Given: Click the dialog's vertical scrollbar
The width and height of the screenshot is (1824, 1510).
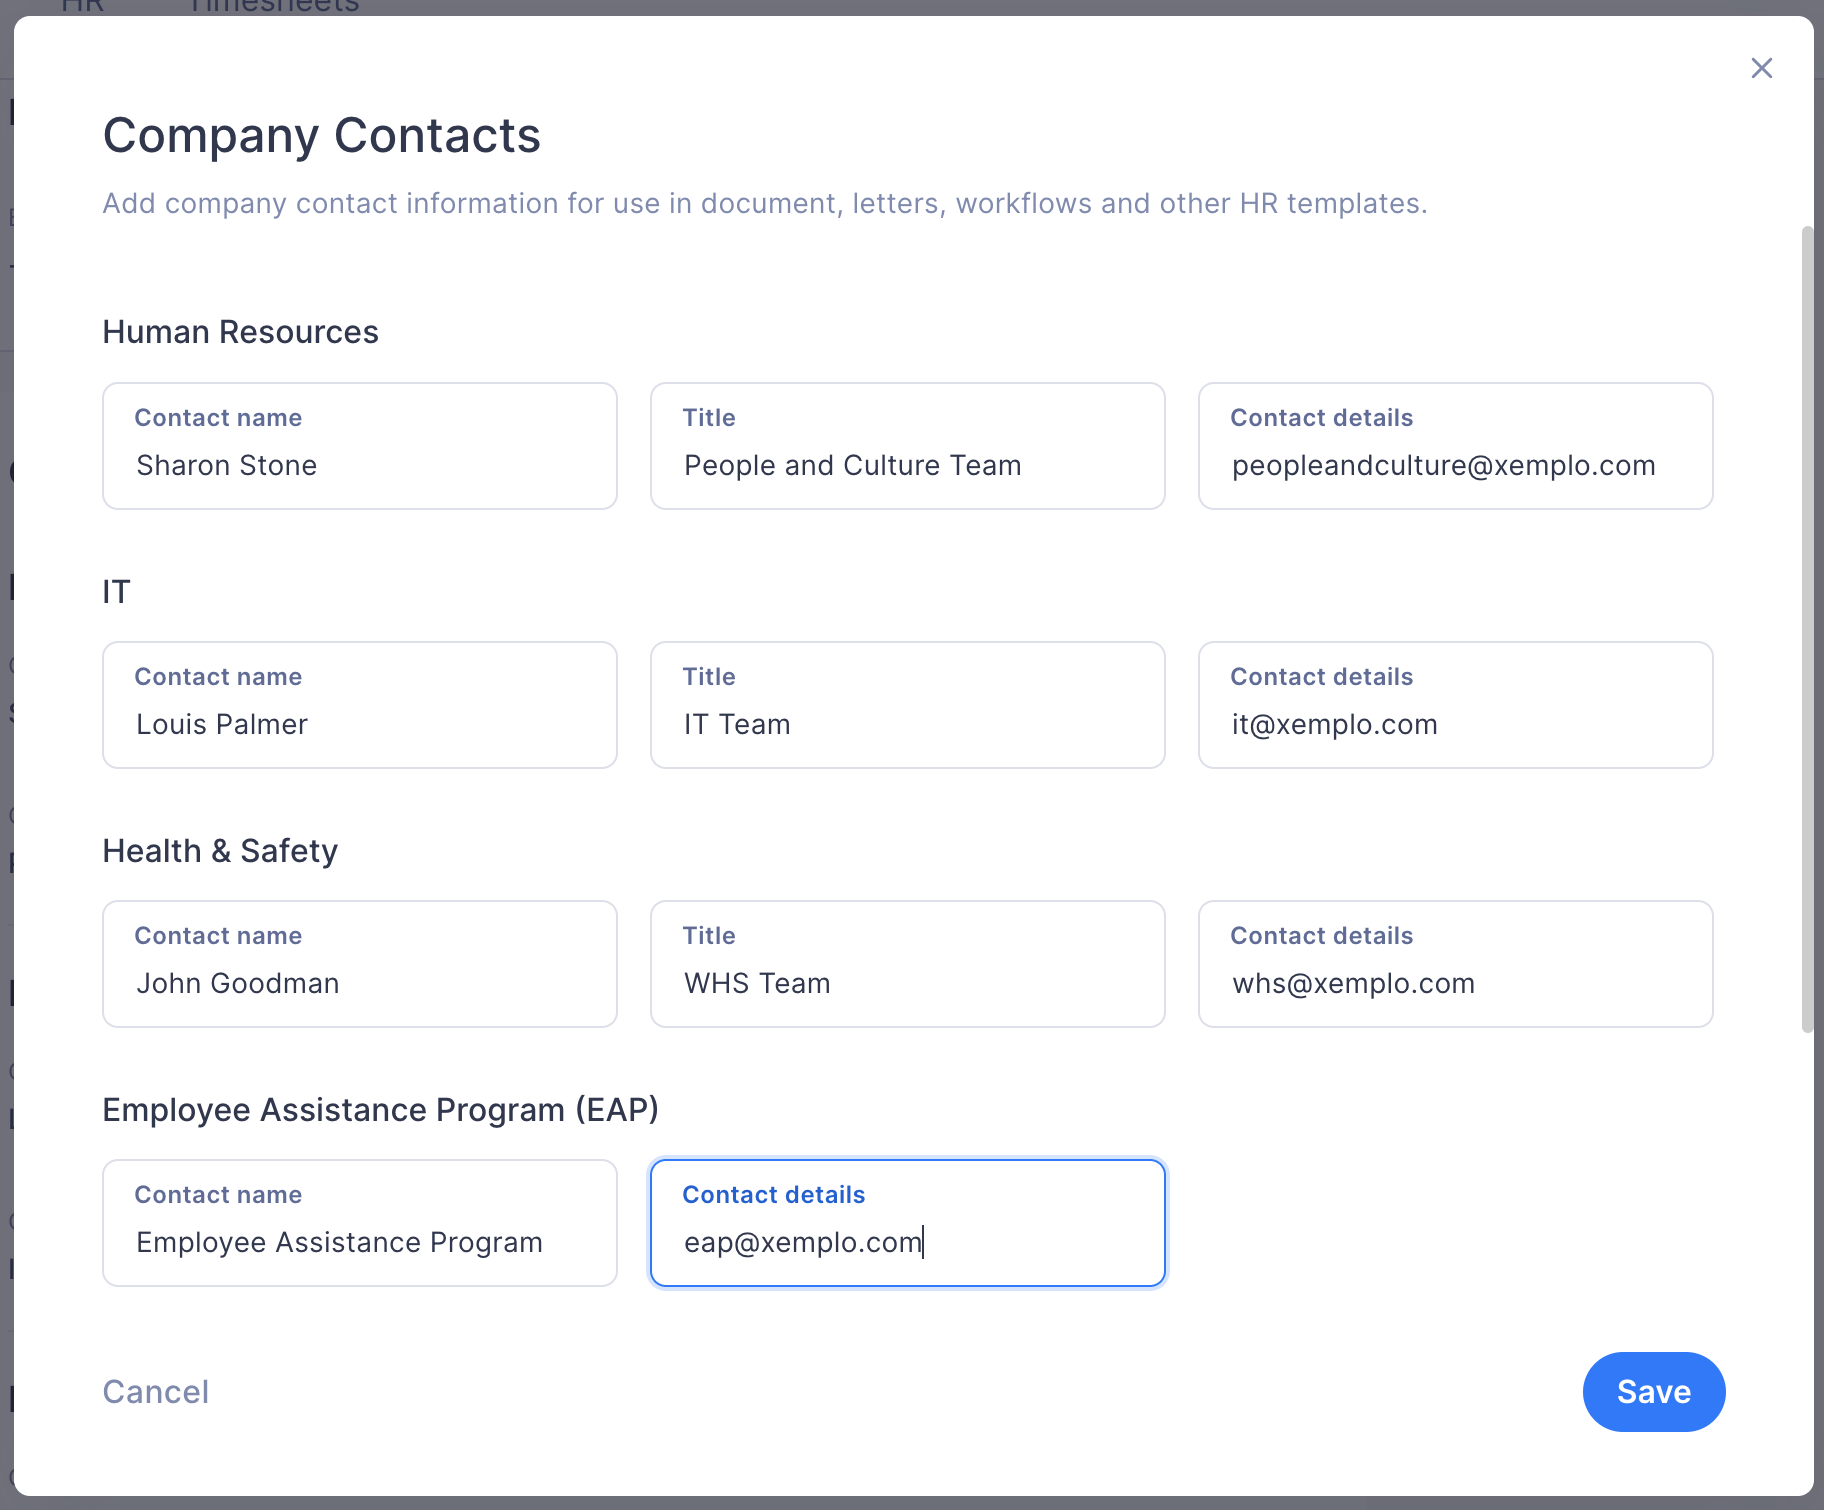Looking at the screenshot, I should (x=1807, y=629).
